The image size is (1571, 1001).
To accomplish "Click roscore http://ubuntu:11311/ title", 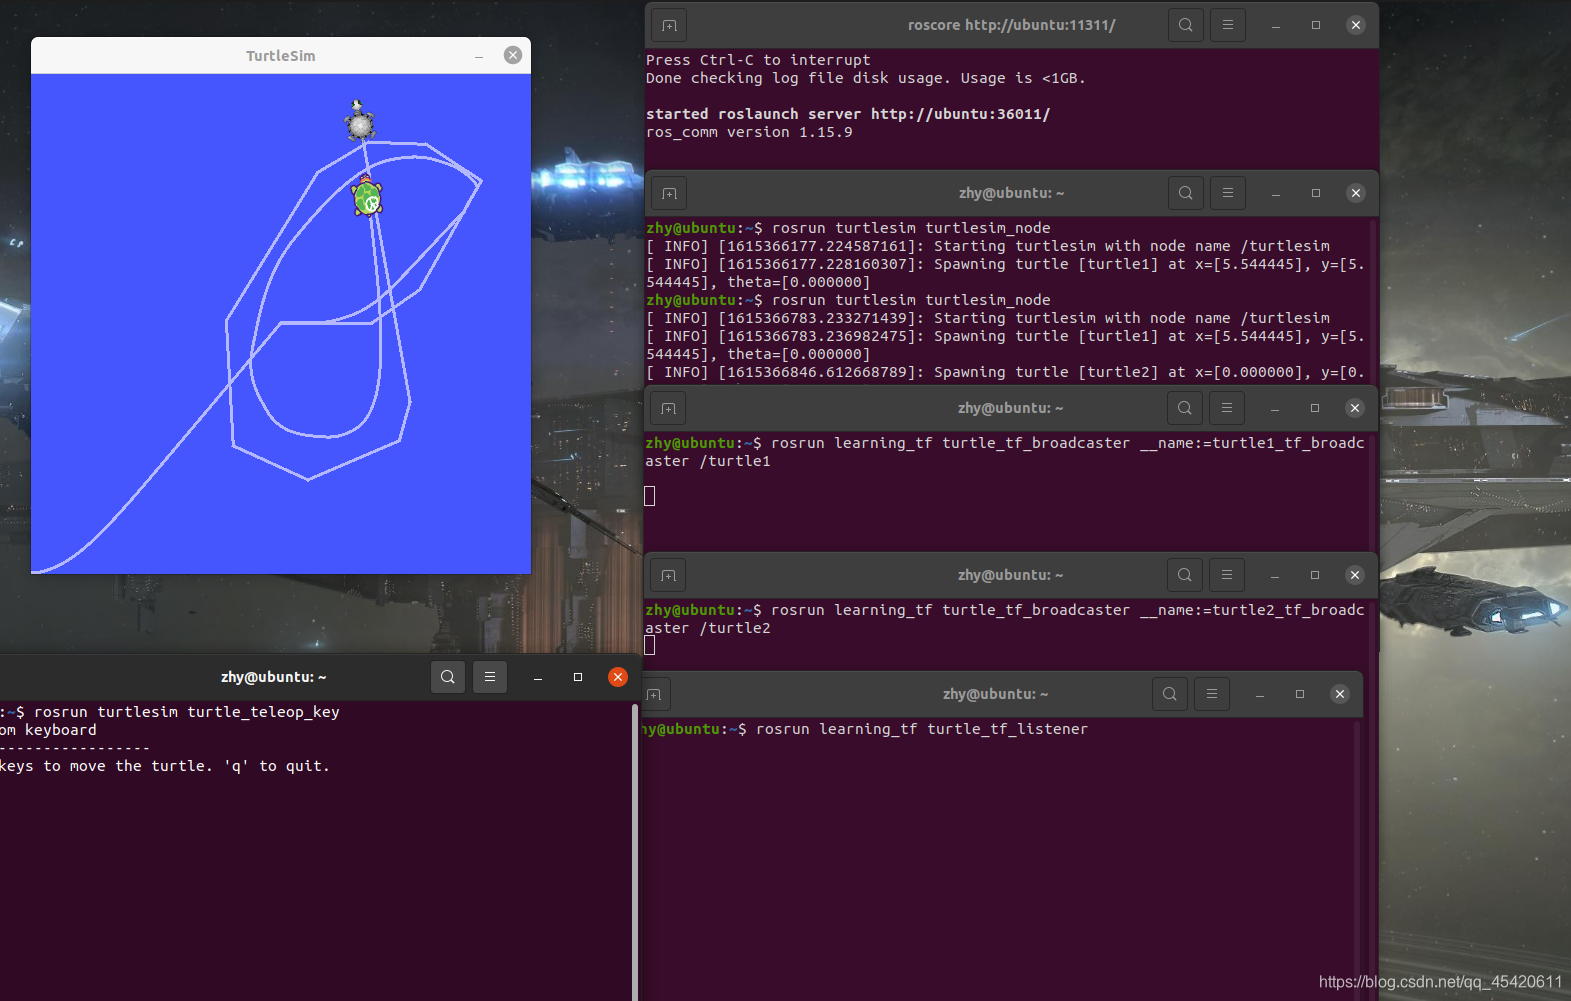I will (x=1011, y=25).
